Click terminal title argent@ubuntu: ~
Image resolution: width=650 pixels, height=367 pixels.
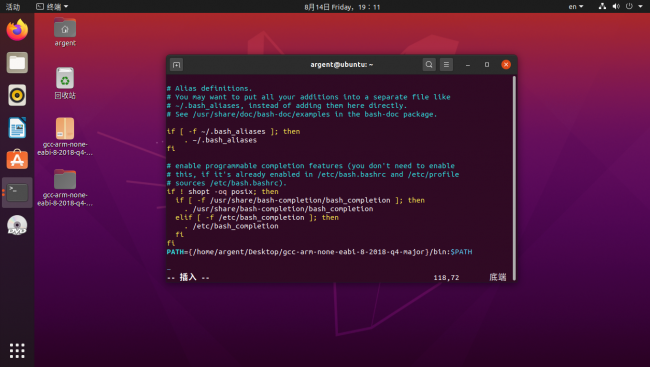coord(342,65)
